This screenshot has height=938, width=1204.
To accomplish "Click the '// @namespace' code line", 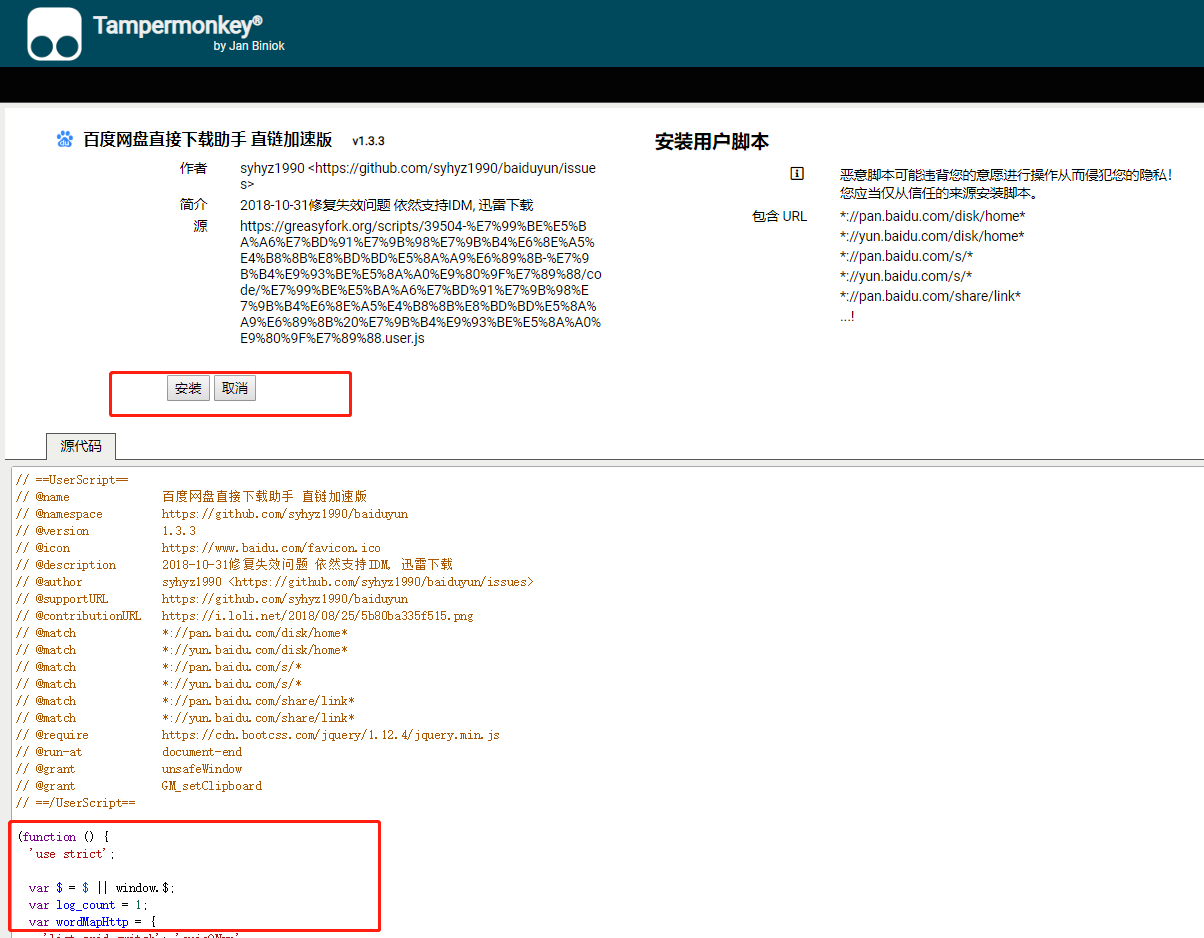I will (212, 514).
